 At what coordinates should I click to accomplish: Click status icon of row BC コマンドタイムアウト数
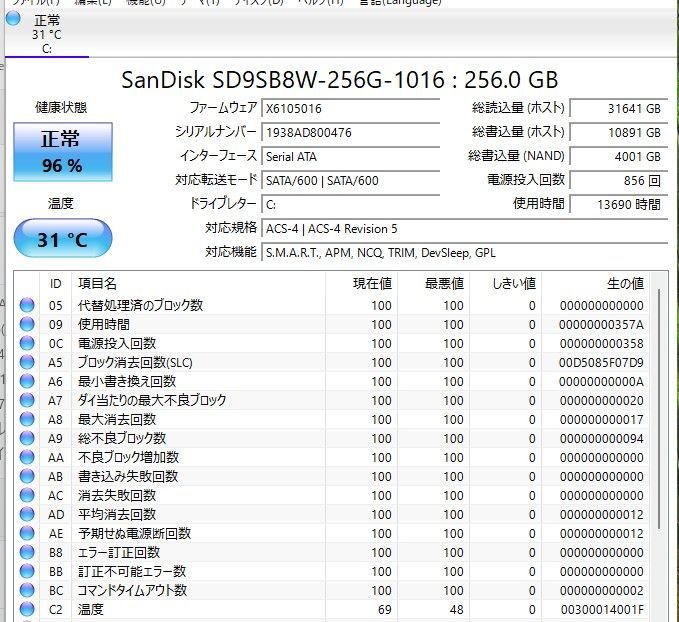pyautogui.click(x=27, y=590)
